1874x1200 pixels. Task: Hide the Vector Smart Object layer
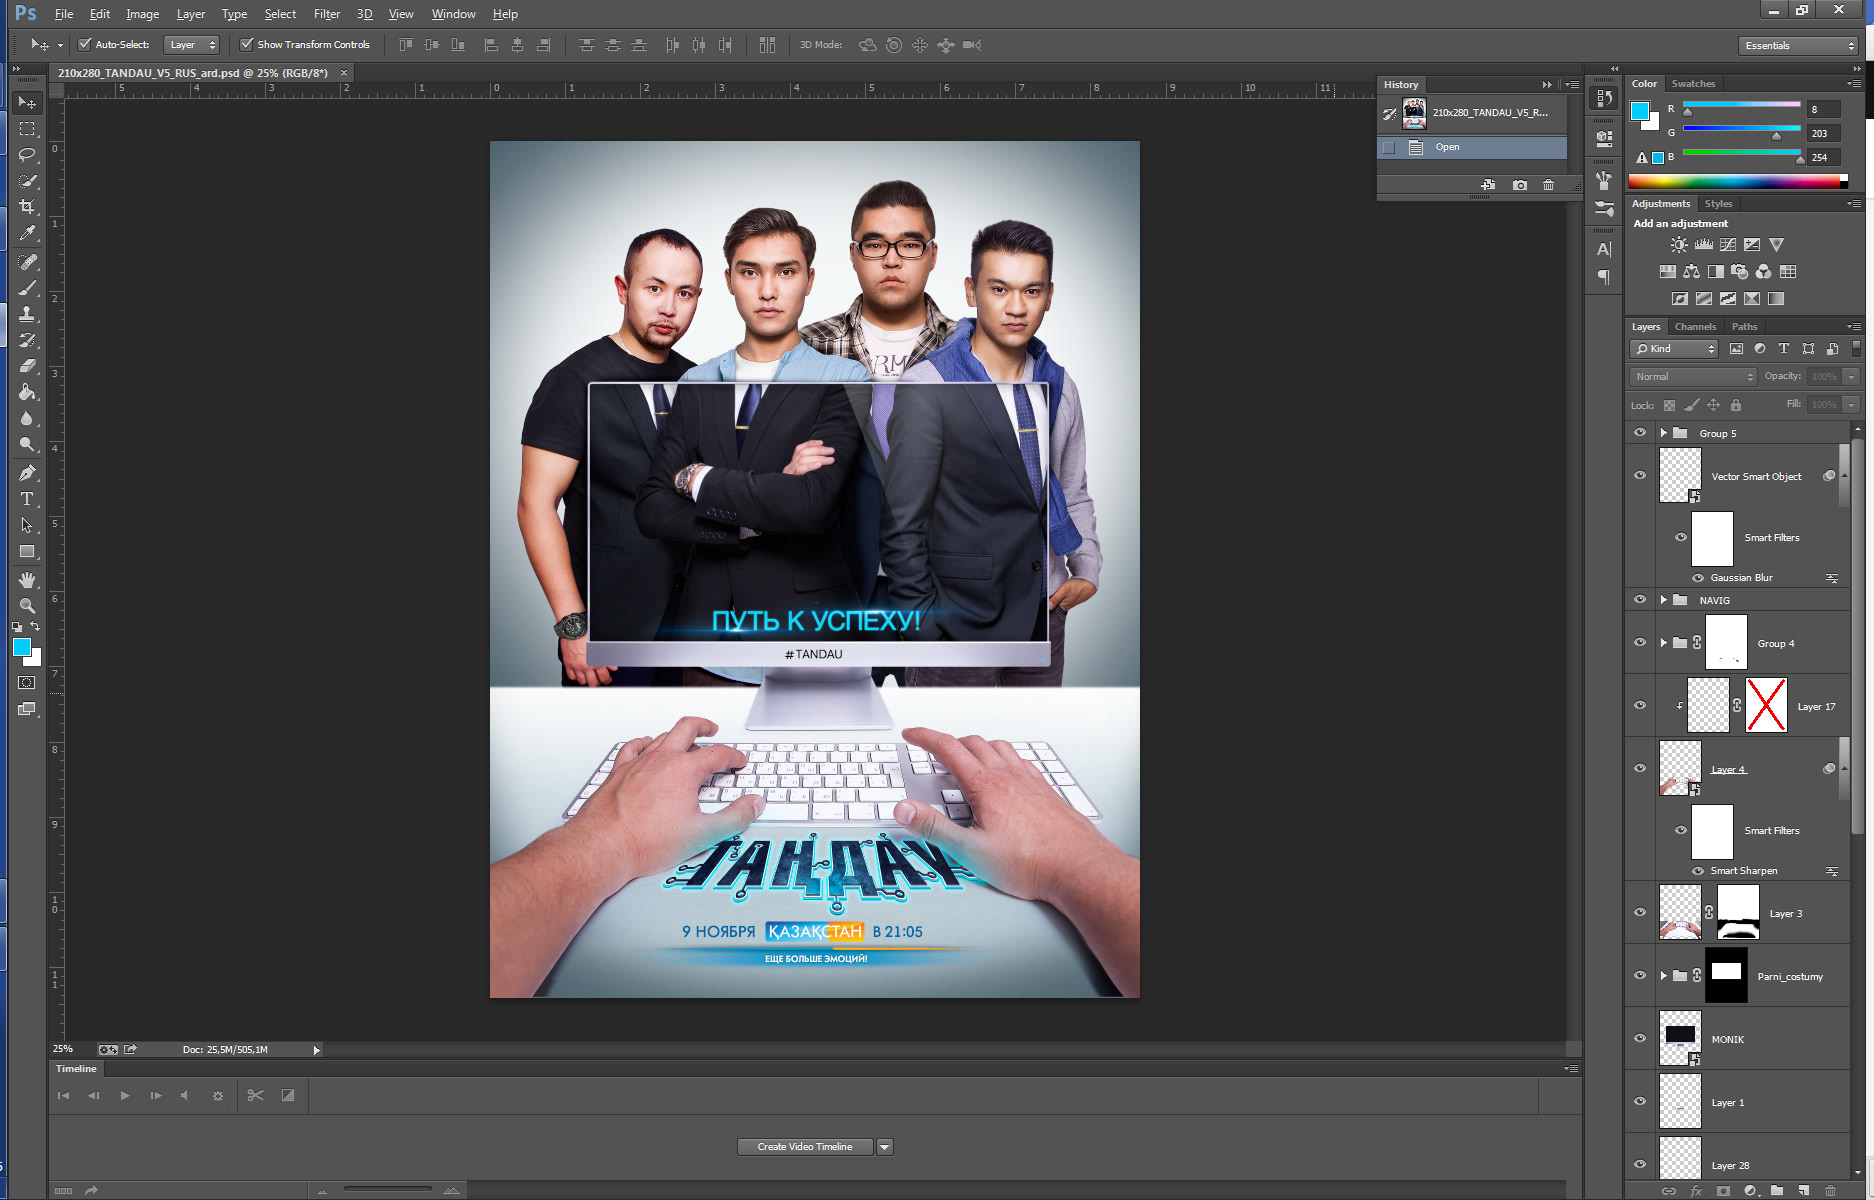[x=1640, y=476]
